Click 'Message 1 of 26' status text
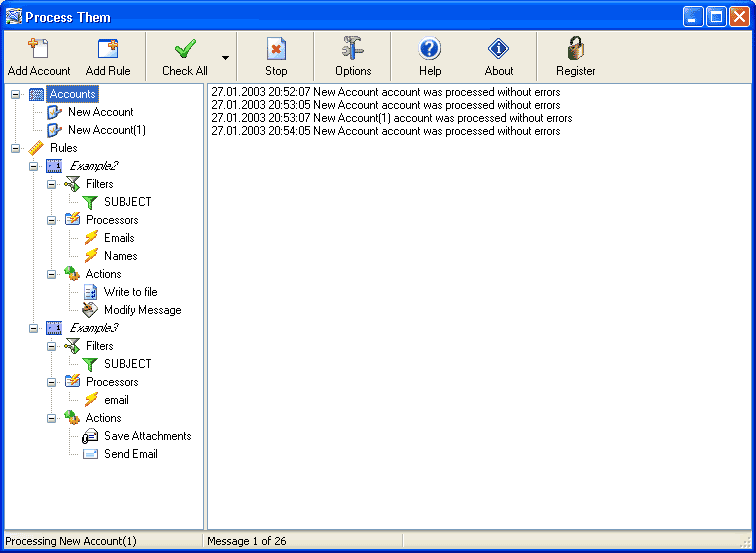 click(x=246, y=541)
